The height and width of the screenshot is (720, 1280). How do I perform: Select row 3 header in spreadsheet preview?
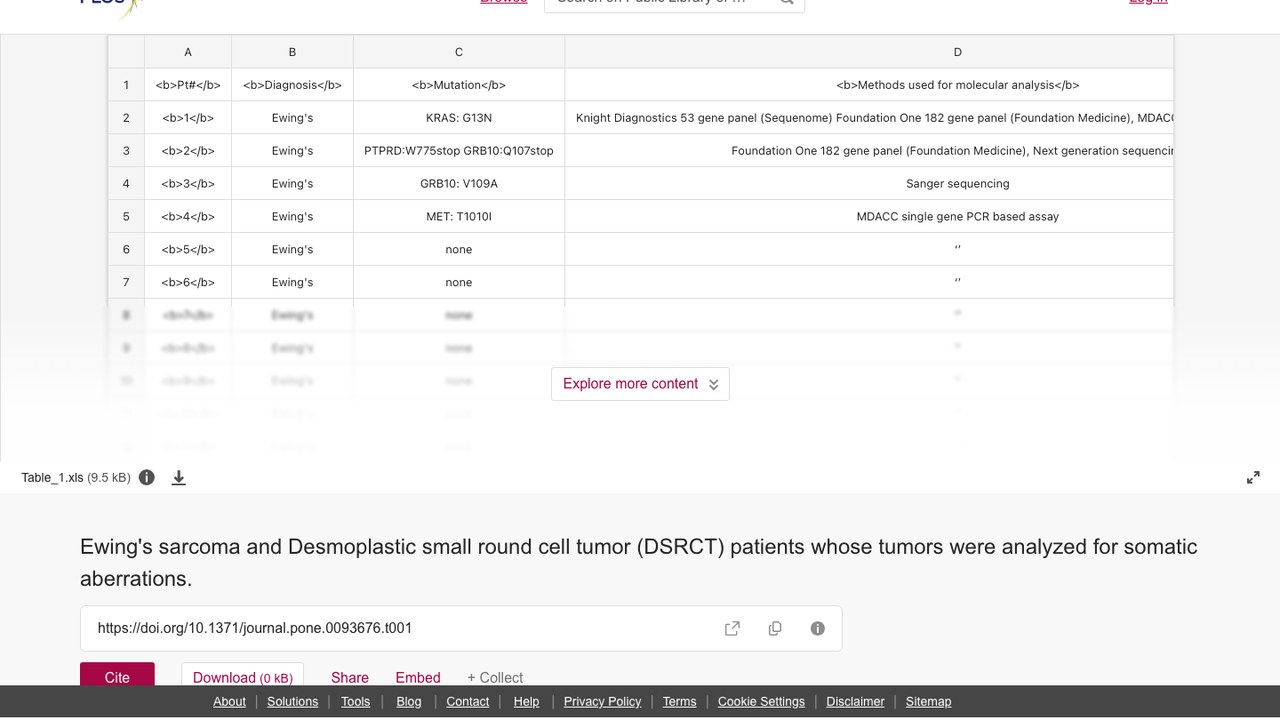pyautogui.click(x=126, y=151)
